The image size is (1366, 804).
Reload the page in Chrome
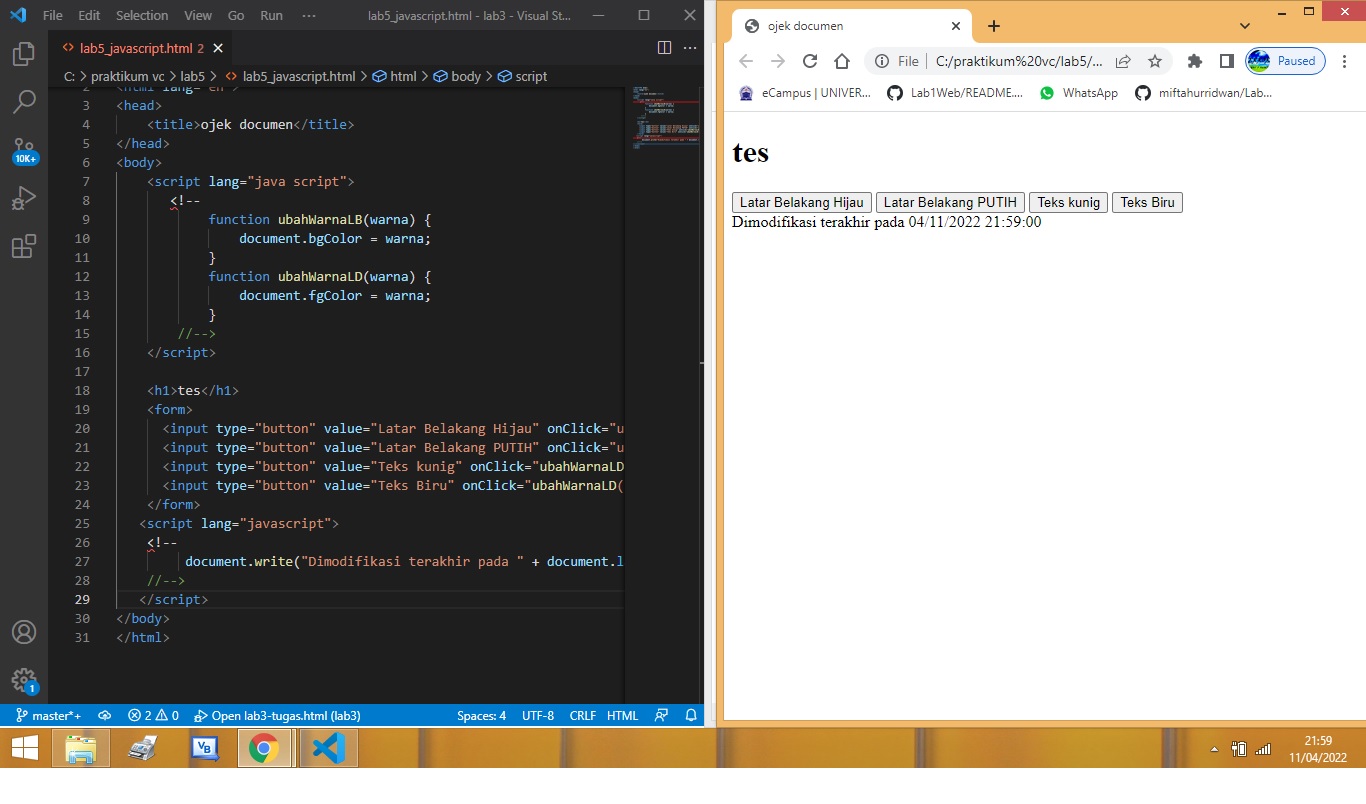pyautogui.click(x=810, y=61)
